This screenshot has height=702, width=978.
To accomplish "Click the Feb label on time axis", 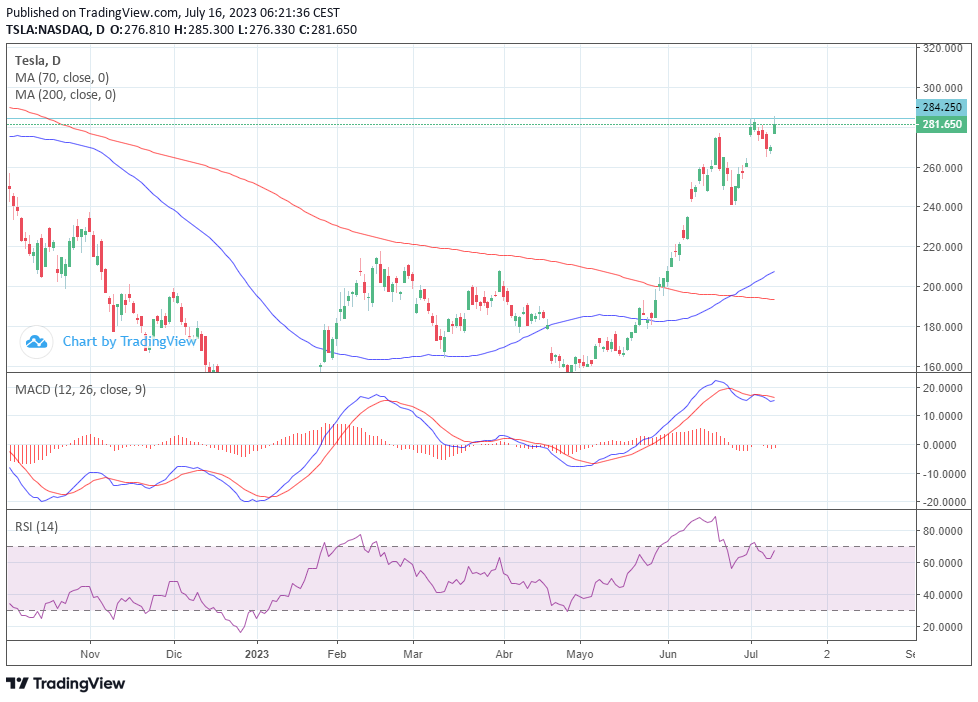I will click(x=337, y=654).
